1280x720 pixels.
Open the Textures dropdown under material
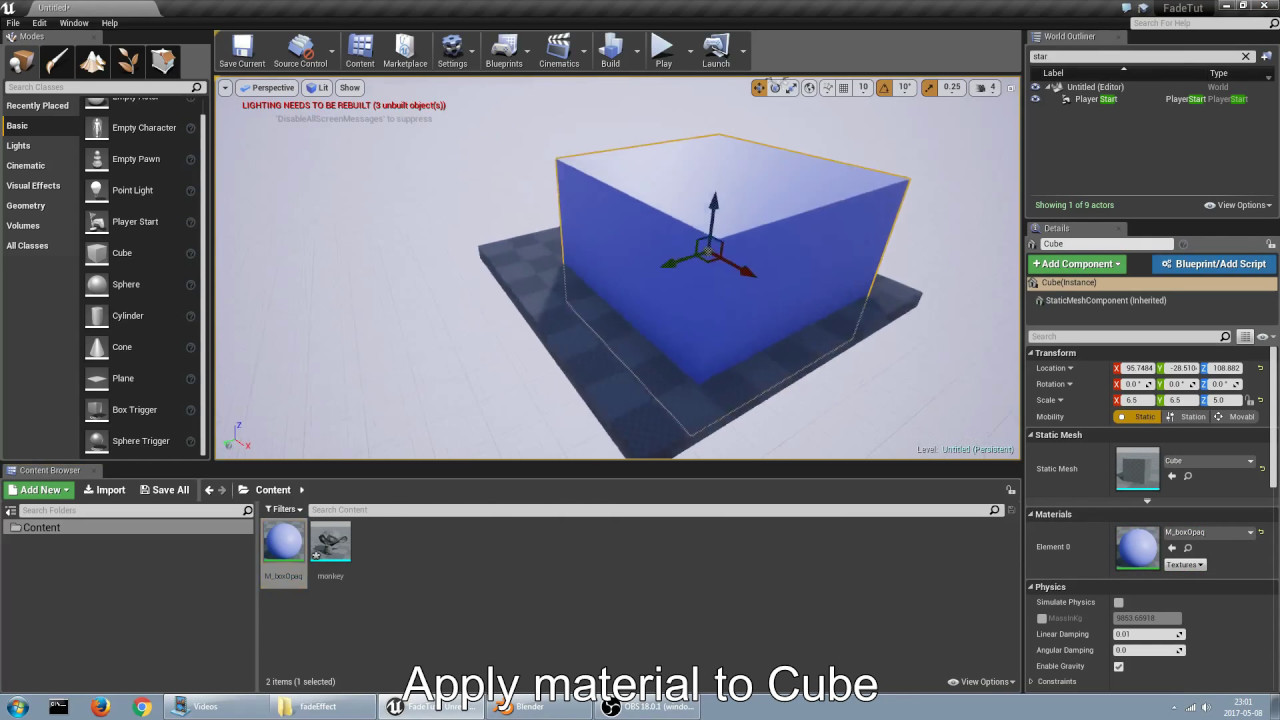(1185, 564)
